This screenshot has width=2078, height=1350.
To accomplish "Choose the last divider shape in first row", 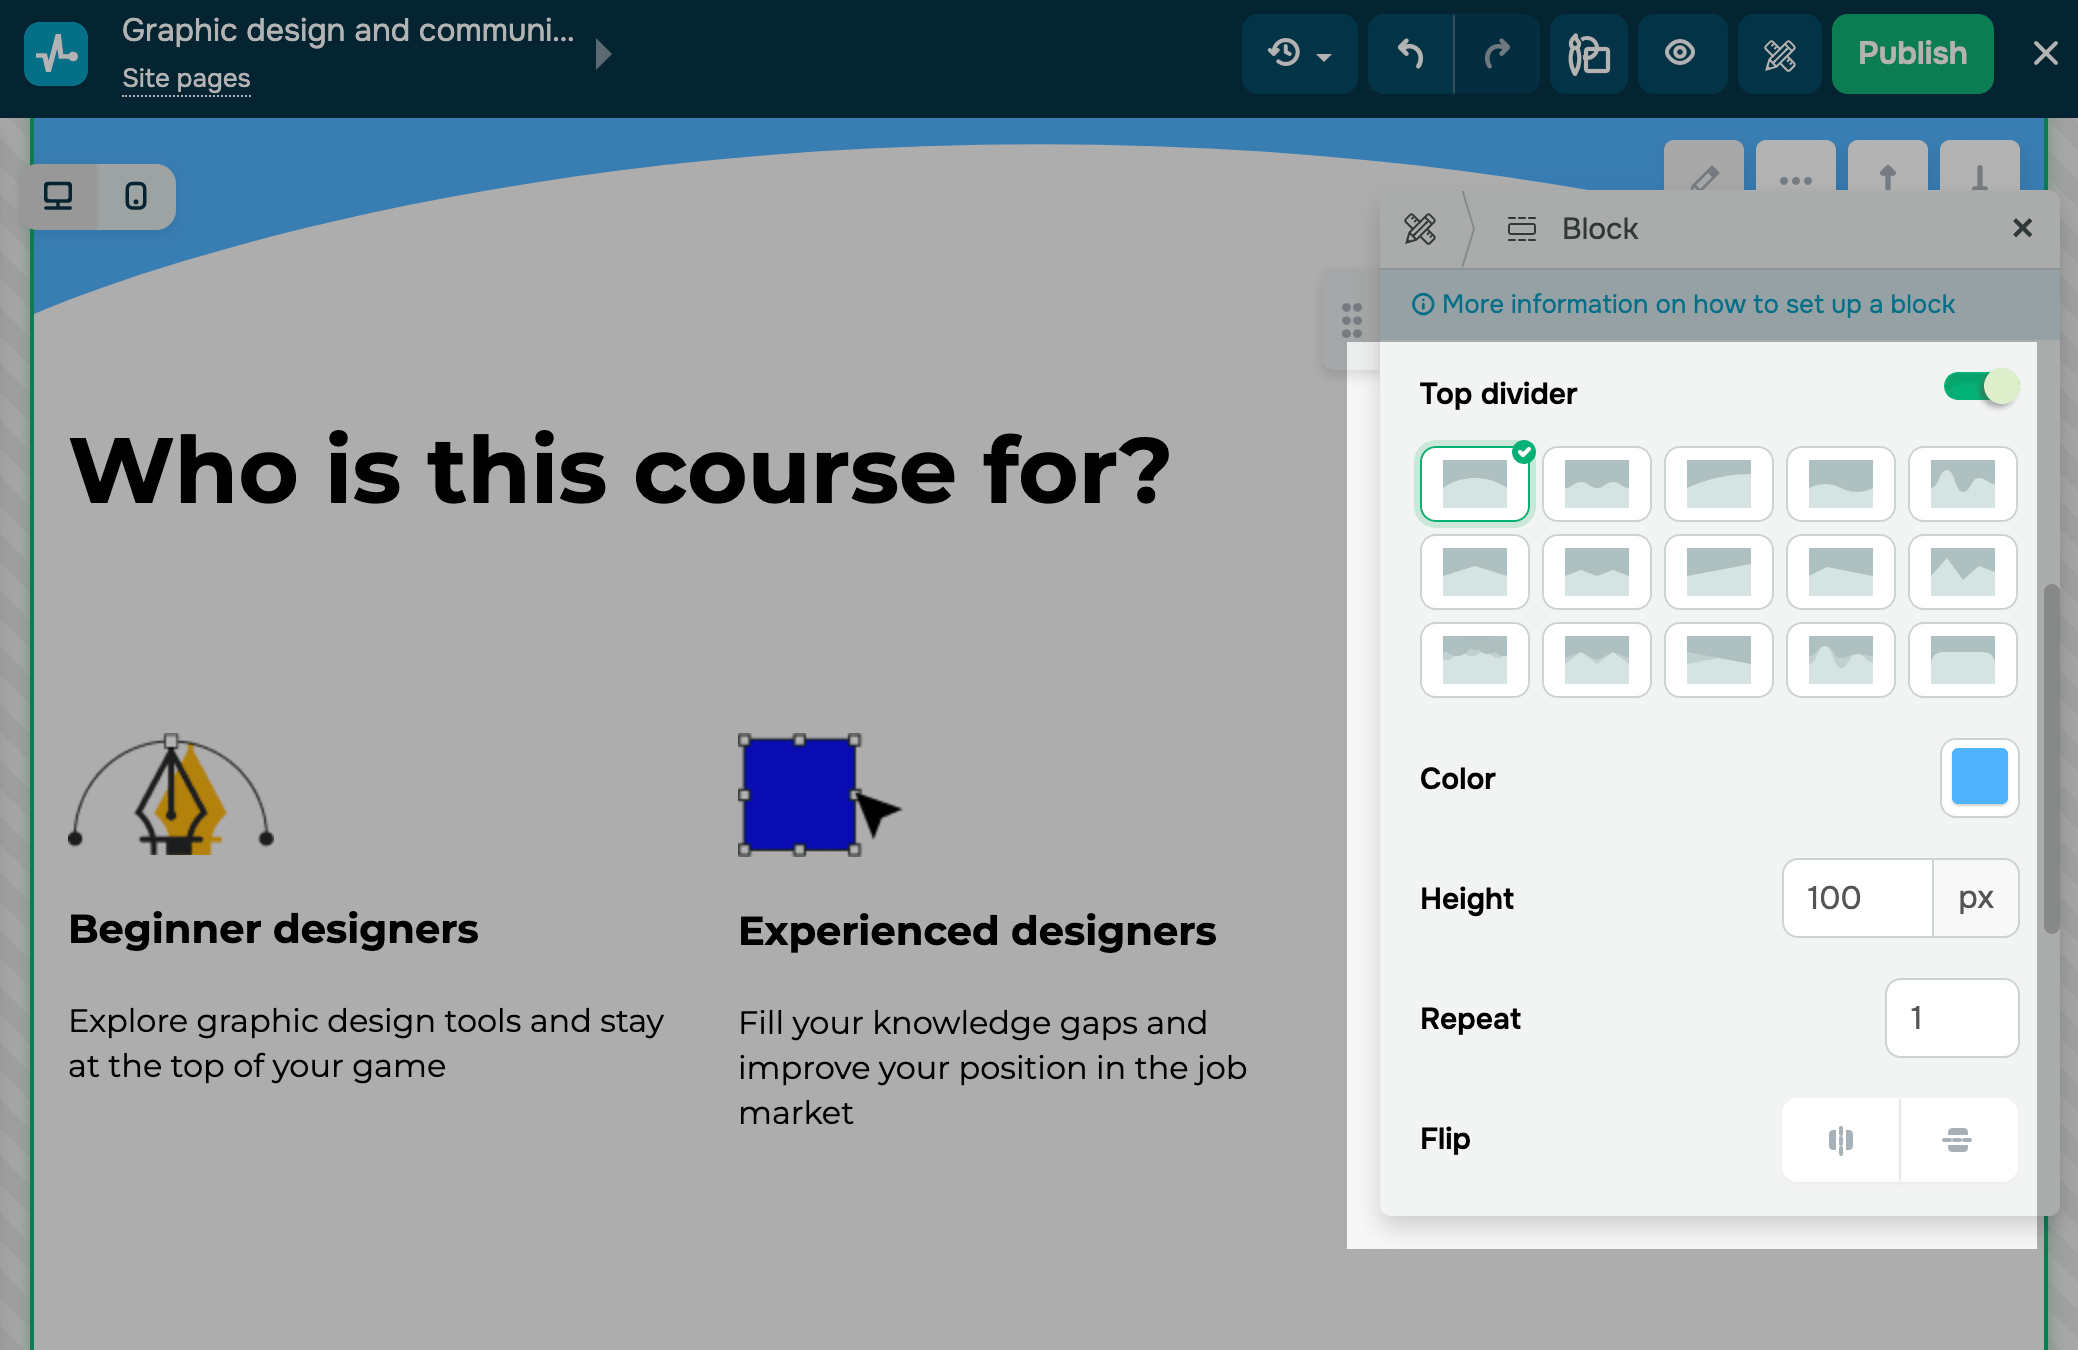I will [x=1962, y=484].
